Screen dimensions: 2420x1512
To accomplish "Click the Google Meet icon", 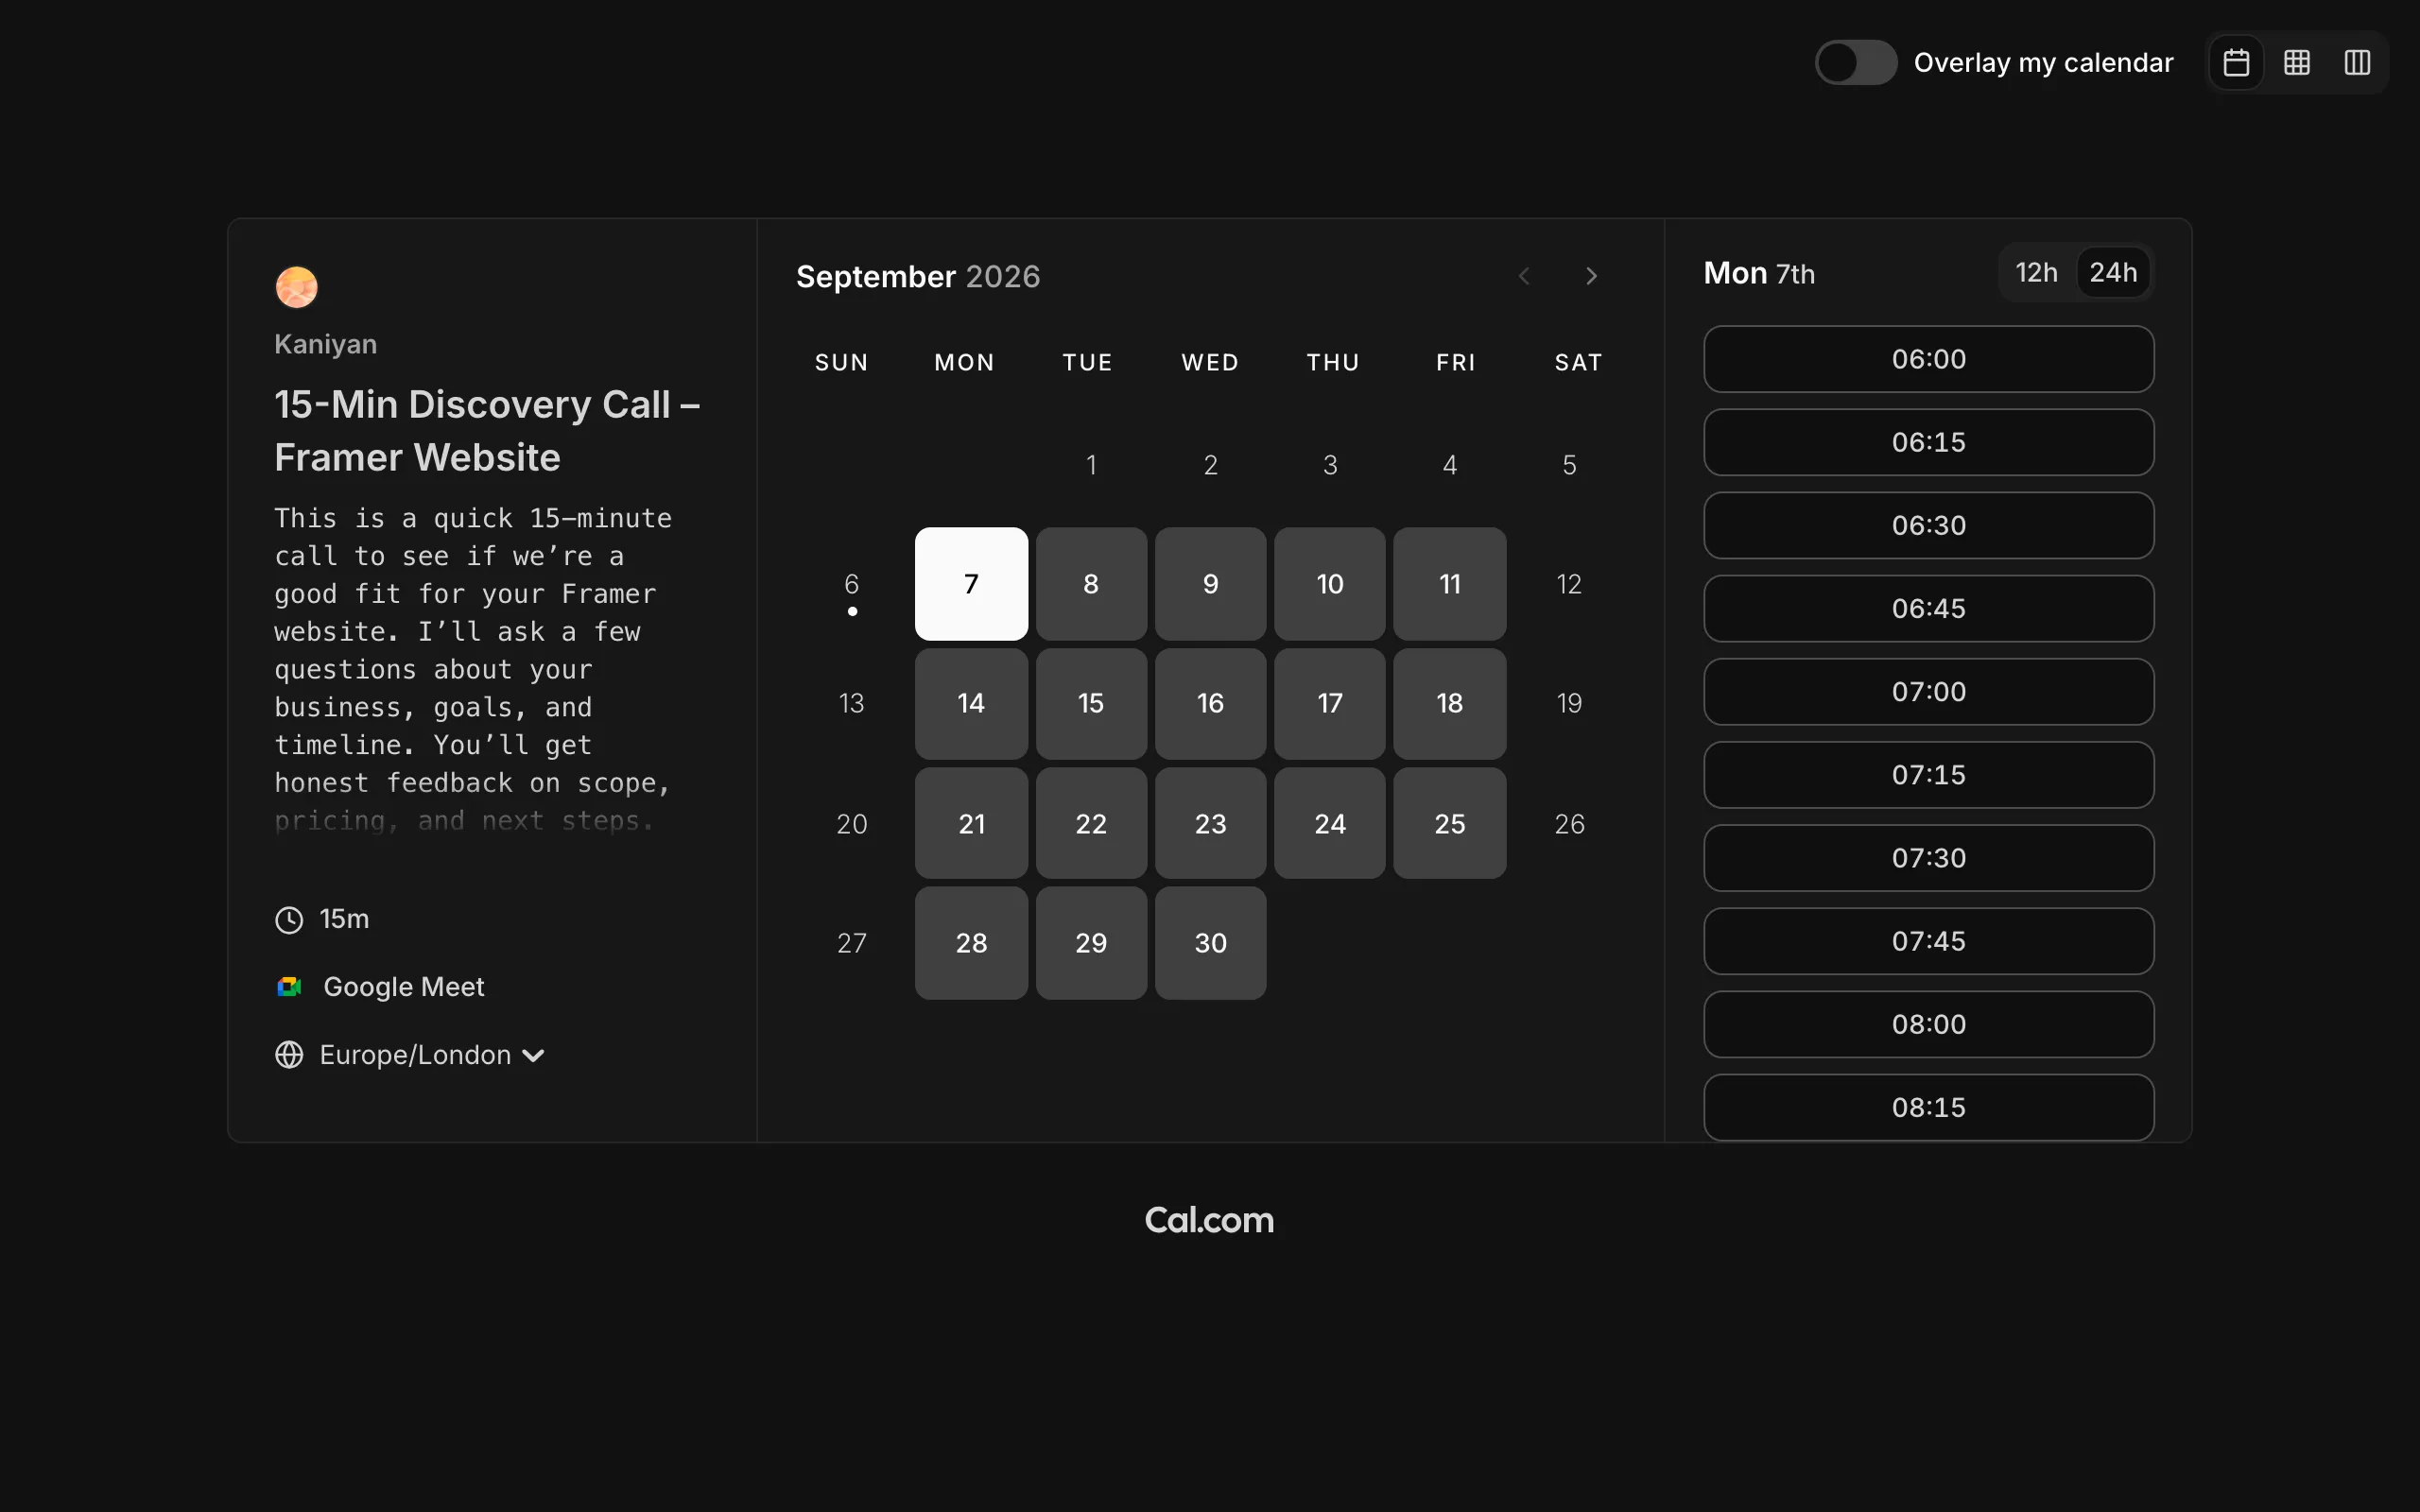I will coord(289,987).
